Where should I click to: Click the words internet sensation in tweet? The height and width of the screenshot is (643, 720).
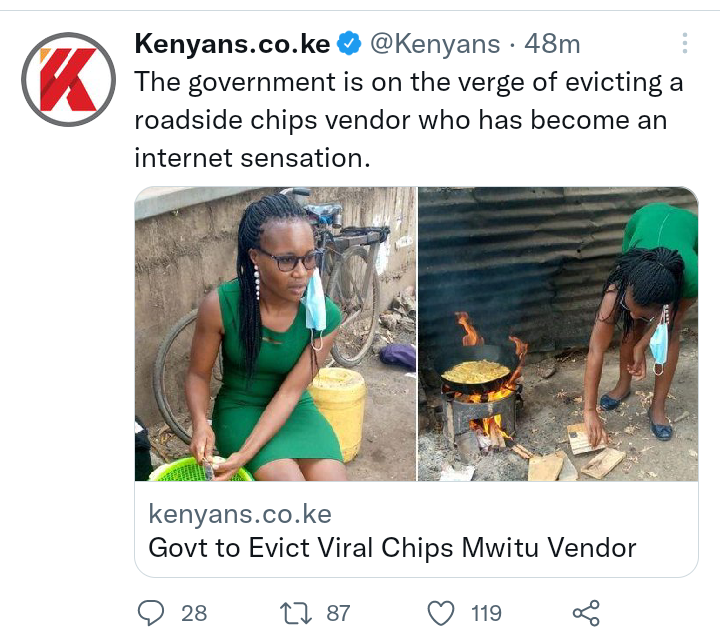[x=252, y=158]
